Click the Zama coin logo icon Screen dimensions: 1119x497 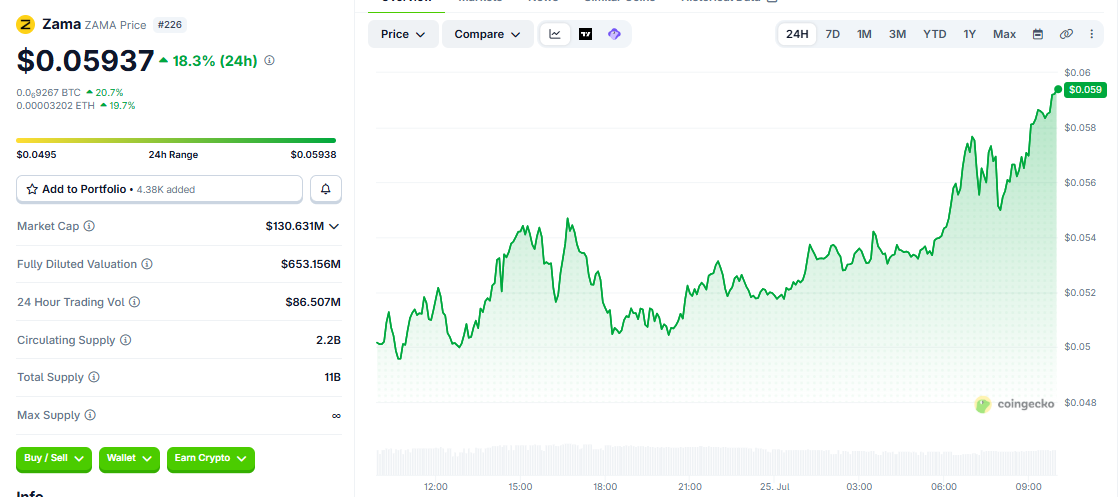26,25
